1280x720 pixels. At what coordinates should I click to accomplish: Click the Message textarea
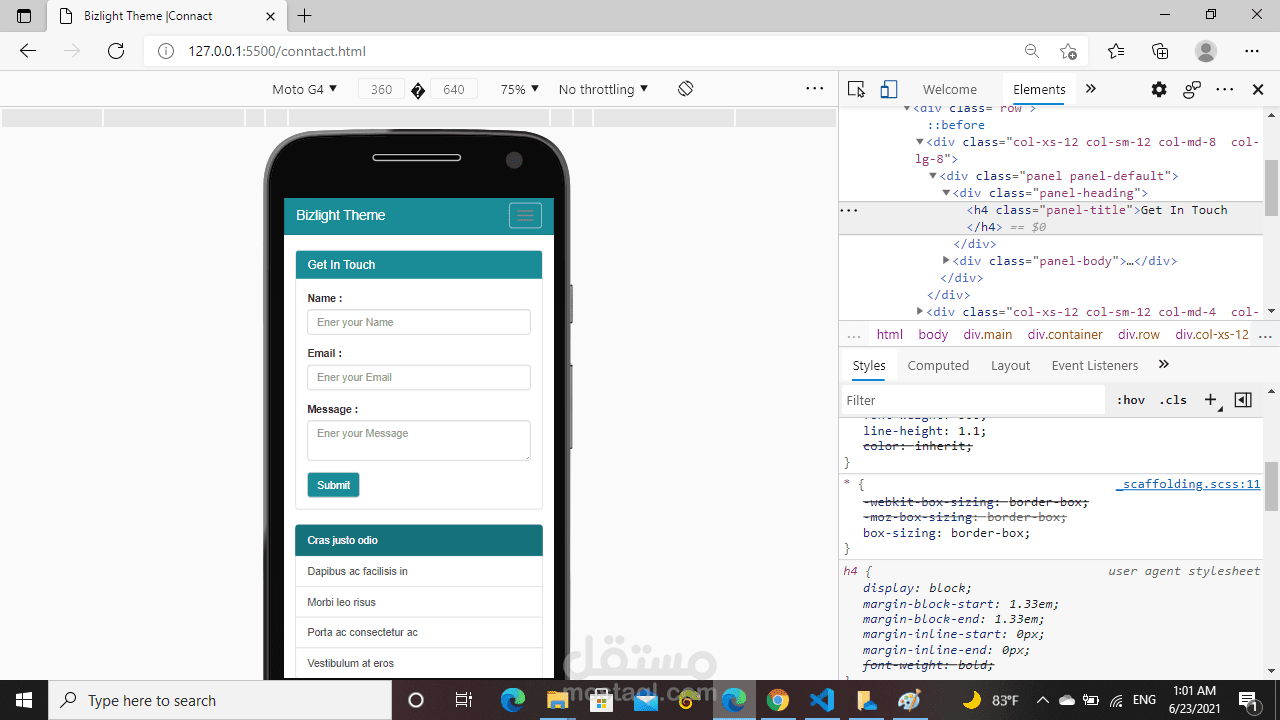click(x=418, y=440)
